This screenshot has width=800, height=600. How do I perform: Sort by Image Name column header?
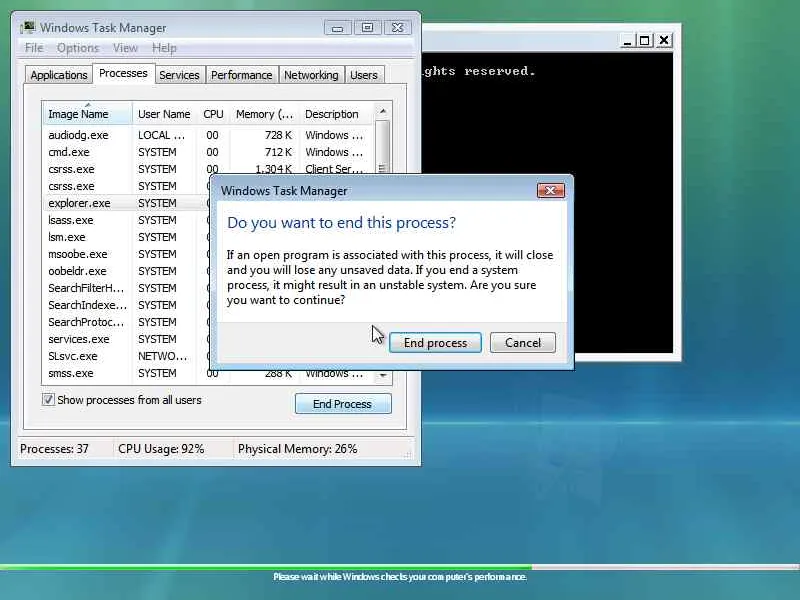pos(87,114)
